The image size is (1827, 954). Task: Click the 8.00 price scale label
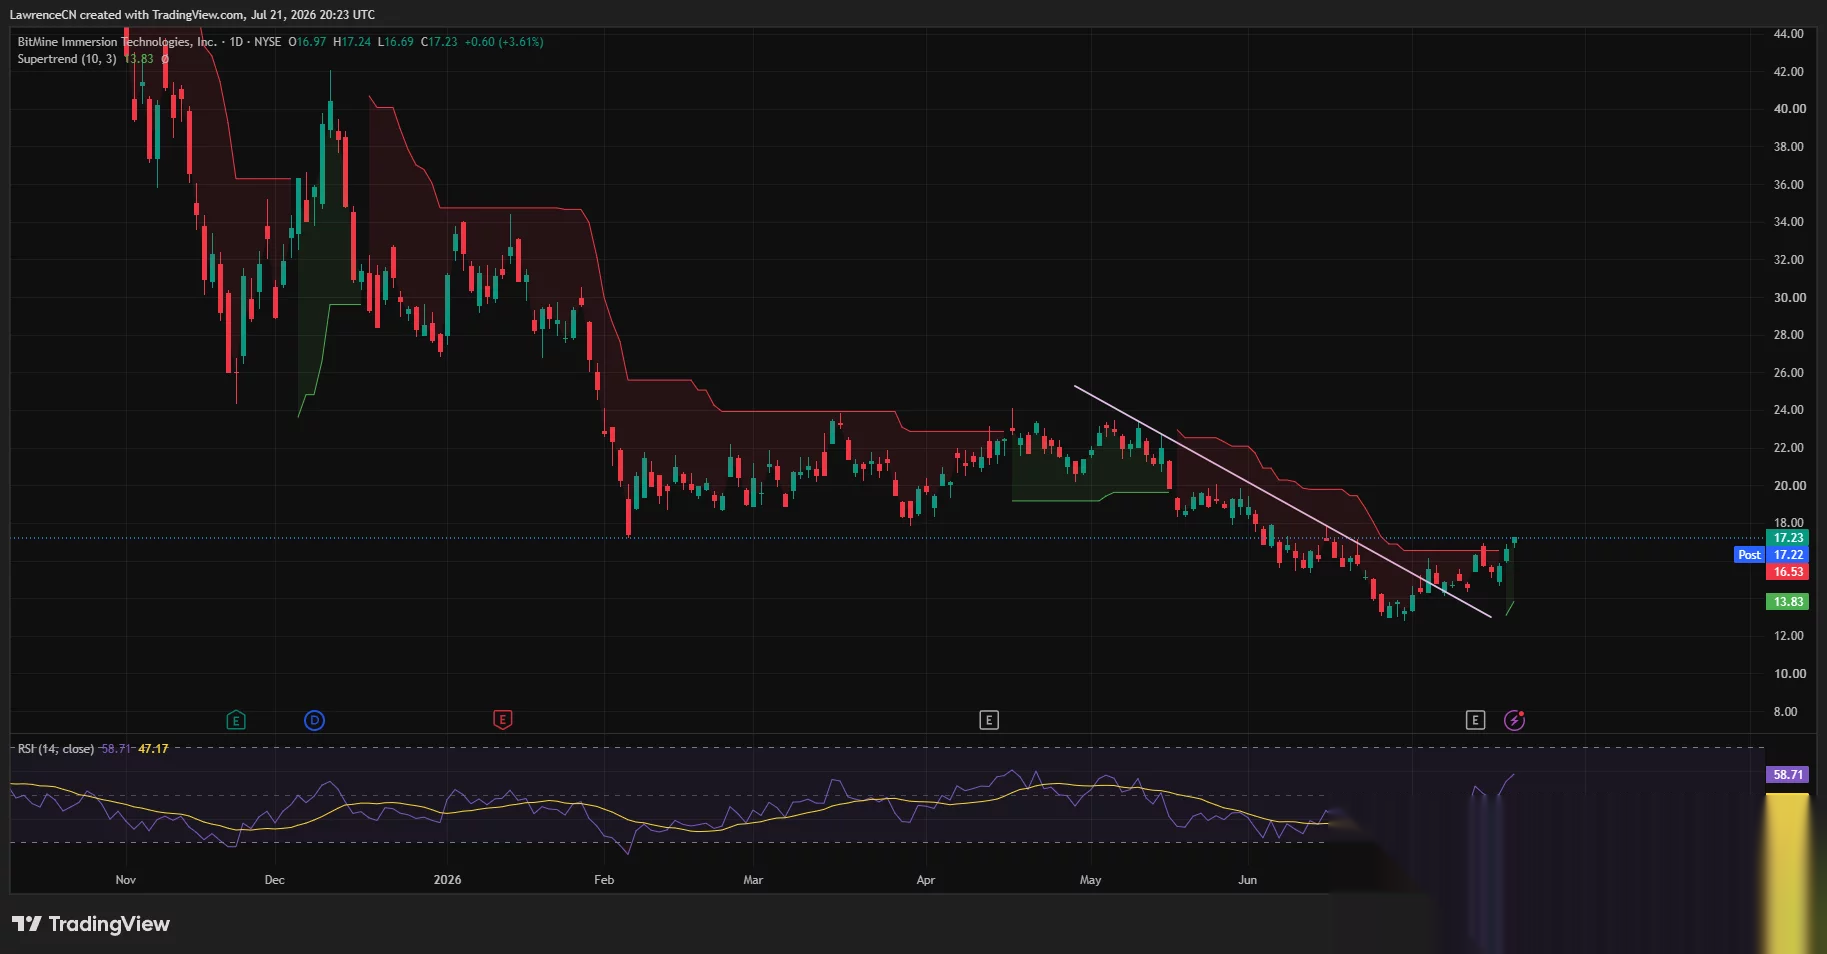tap(1785, 712)
